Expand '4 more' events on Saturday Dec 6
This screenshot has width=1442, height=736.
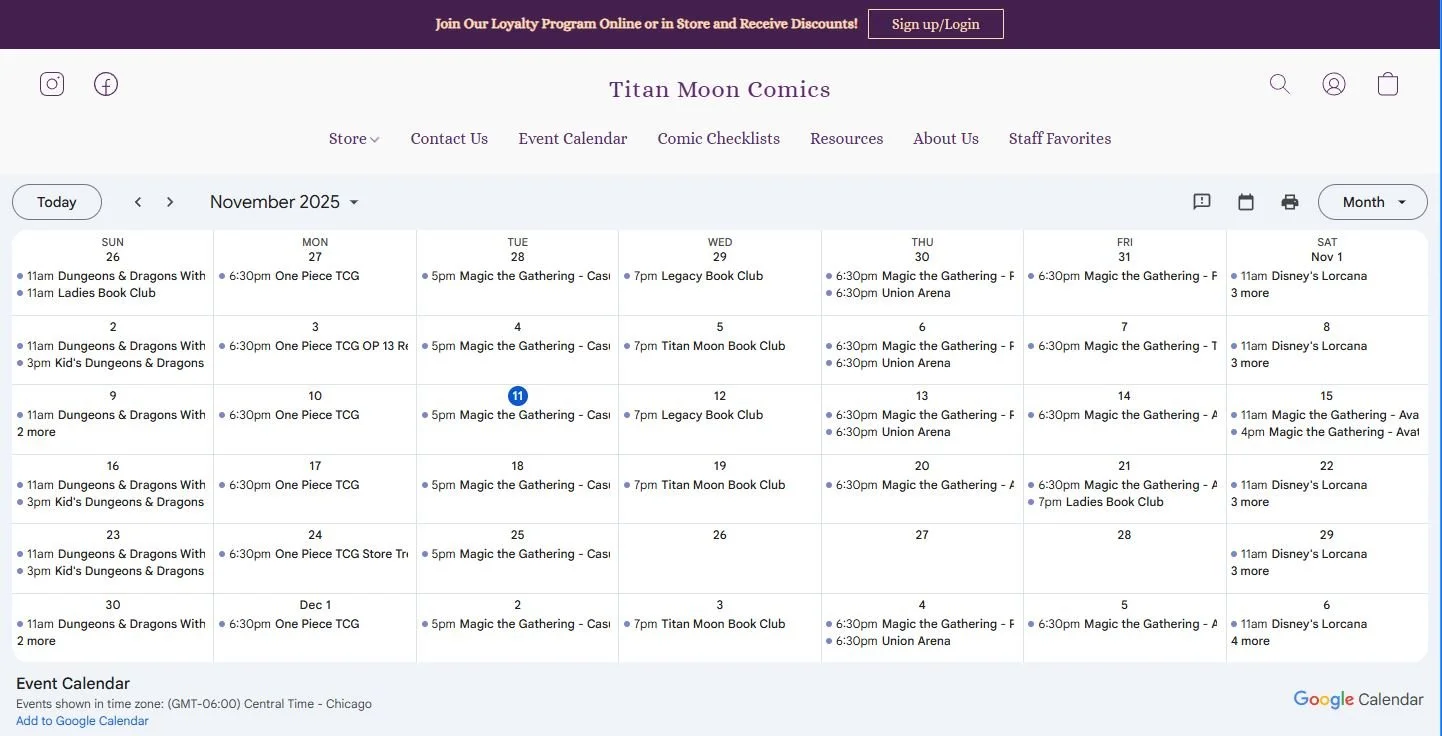tap(1250, 641)
